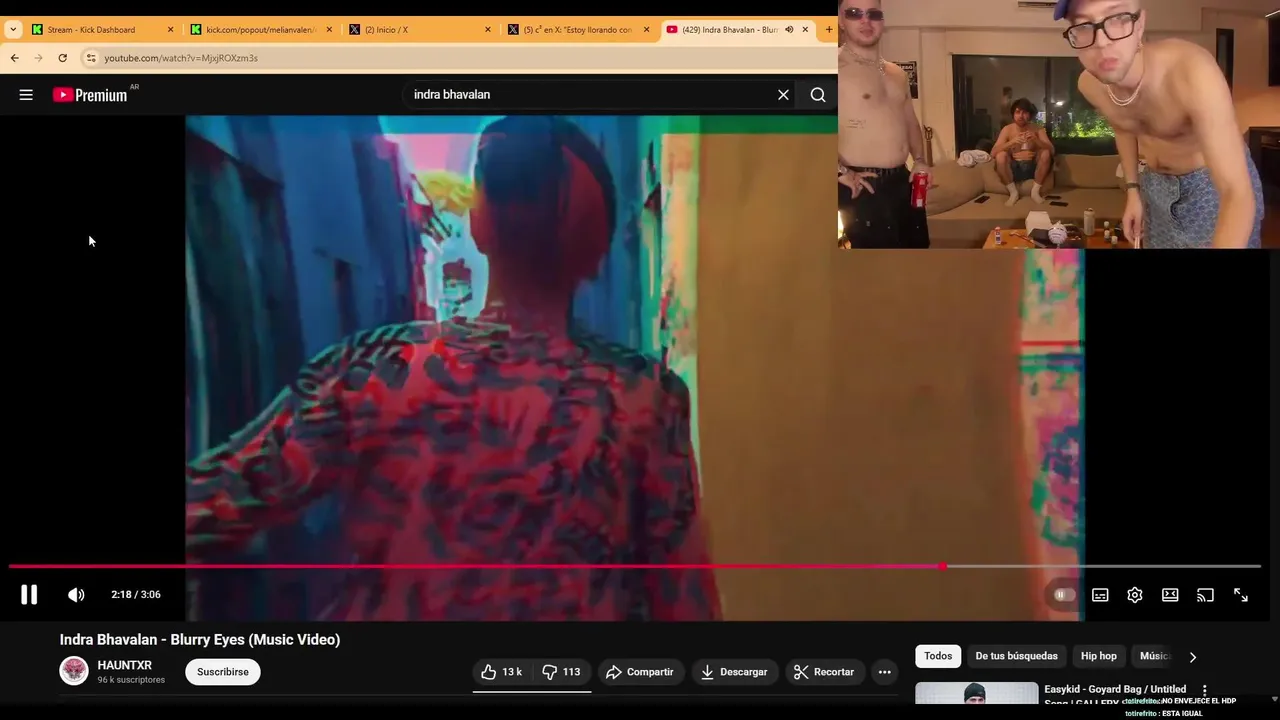Open HAUNTXR channel avatar
The width and height of the screenshot is (1280, 720).
[74, 671]
